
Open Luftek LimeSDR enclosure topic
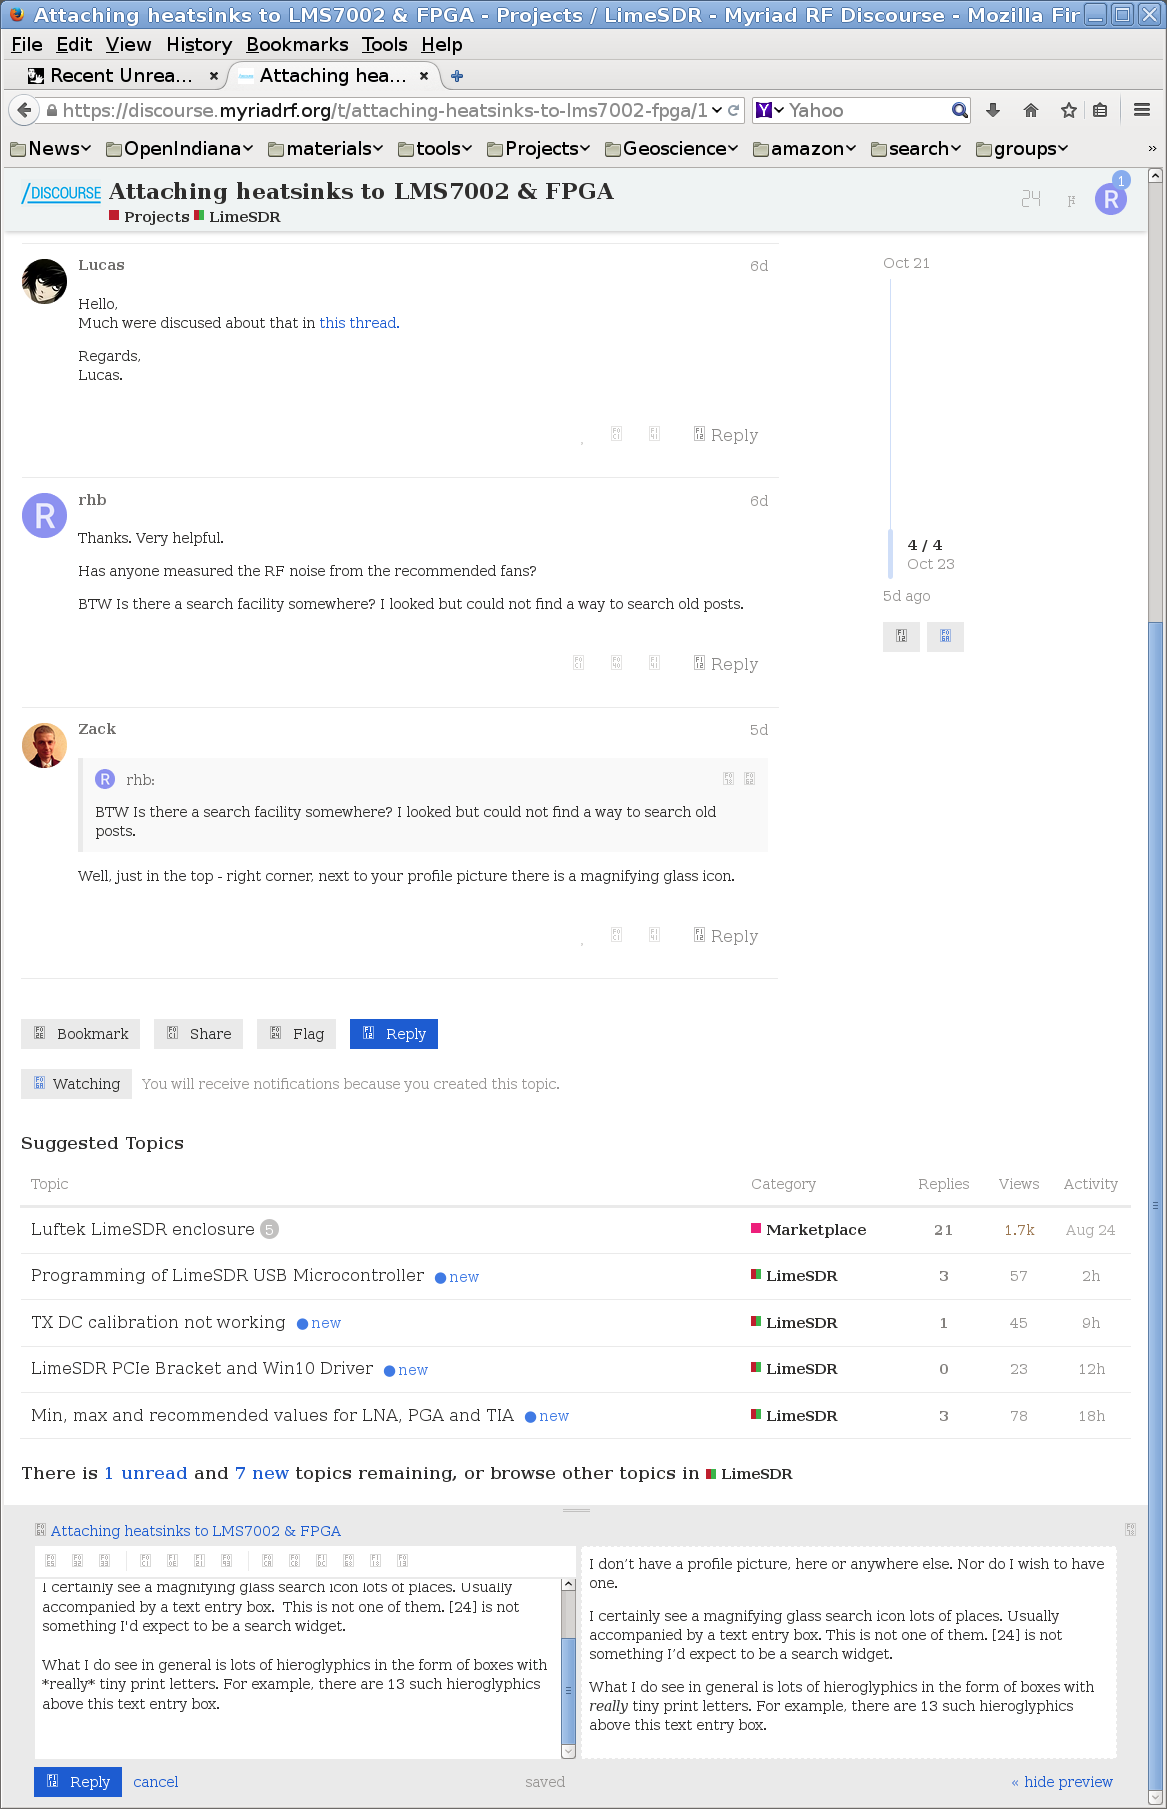tap(143, 1230)
